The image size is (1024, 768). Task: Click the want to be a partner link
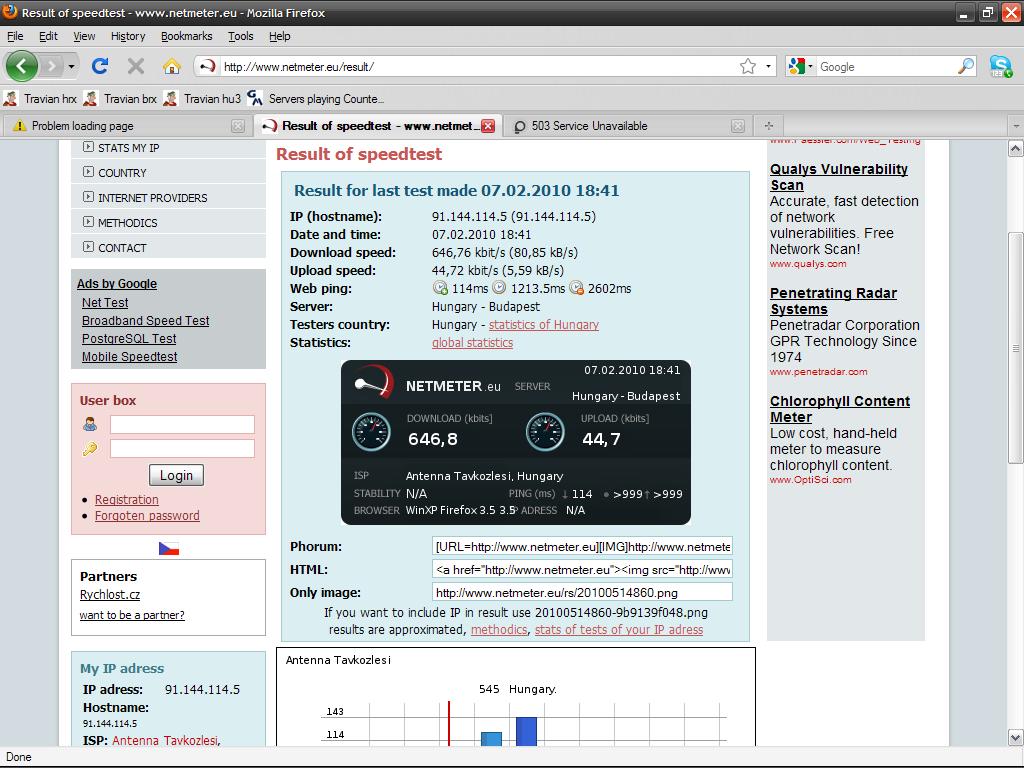tap(132, 615)
